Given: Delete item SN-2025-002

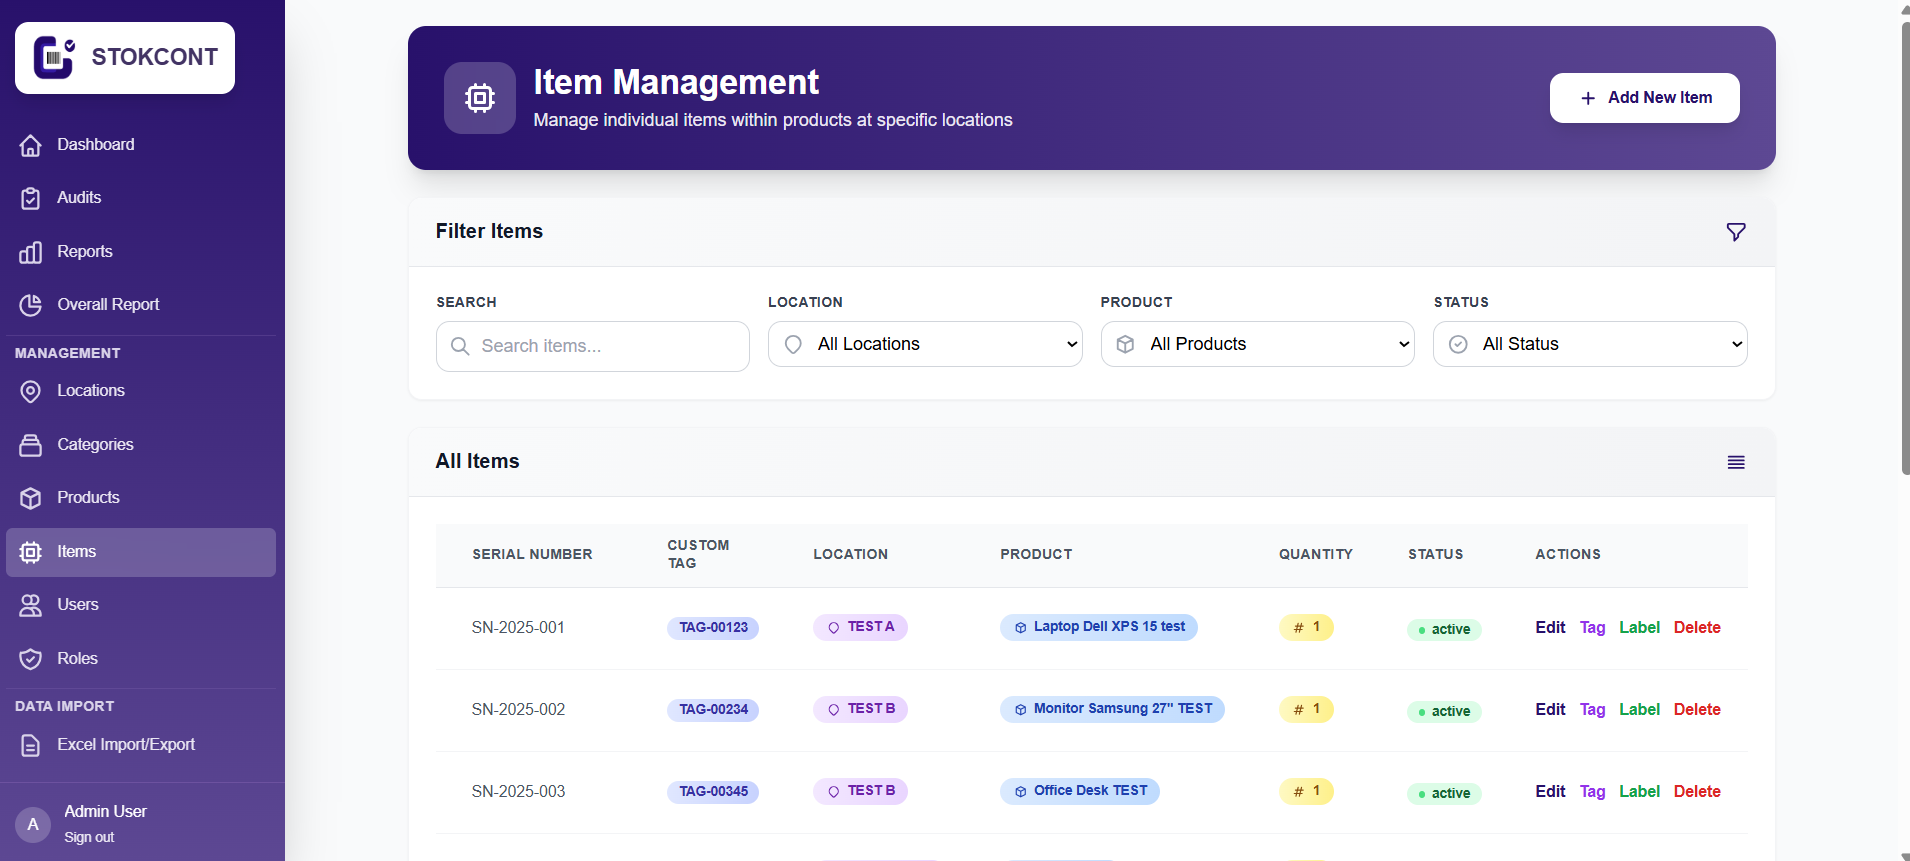Looking at the screenshot, I should [x=1697, y=710].
